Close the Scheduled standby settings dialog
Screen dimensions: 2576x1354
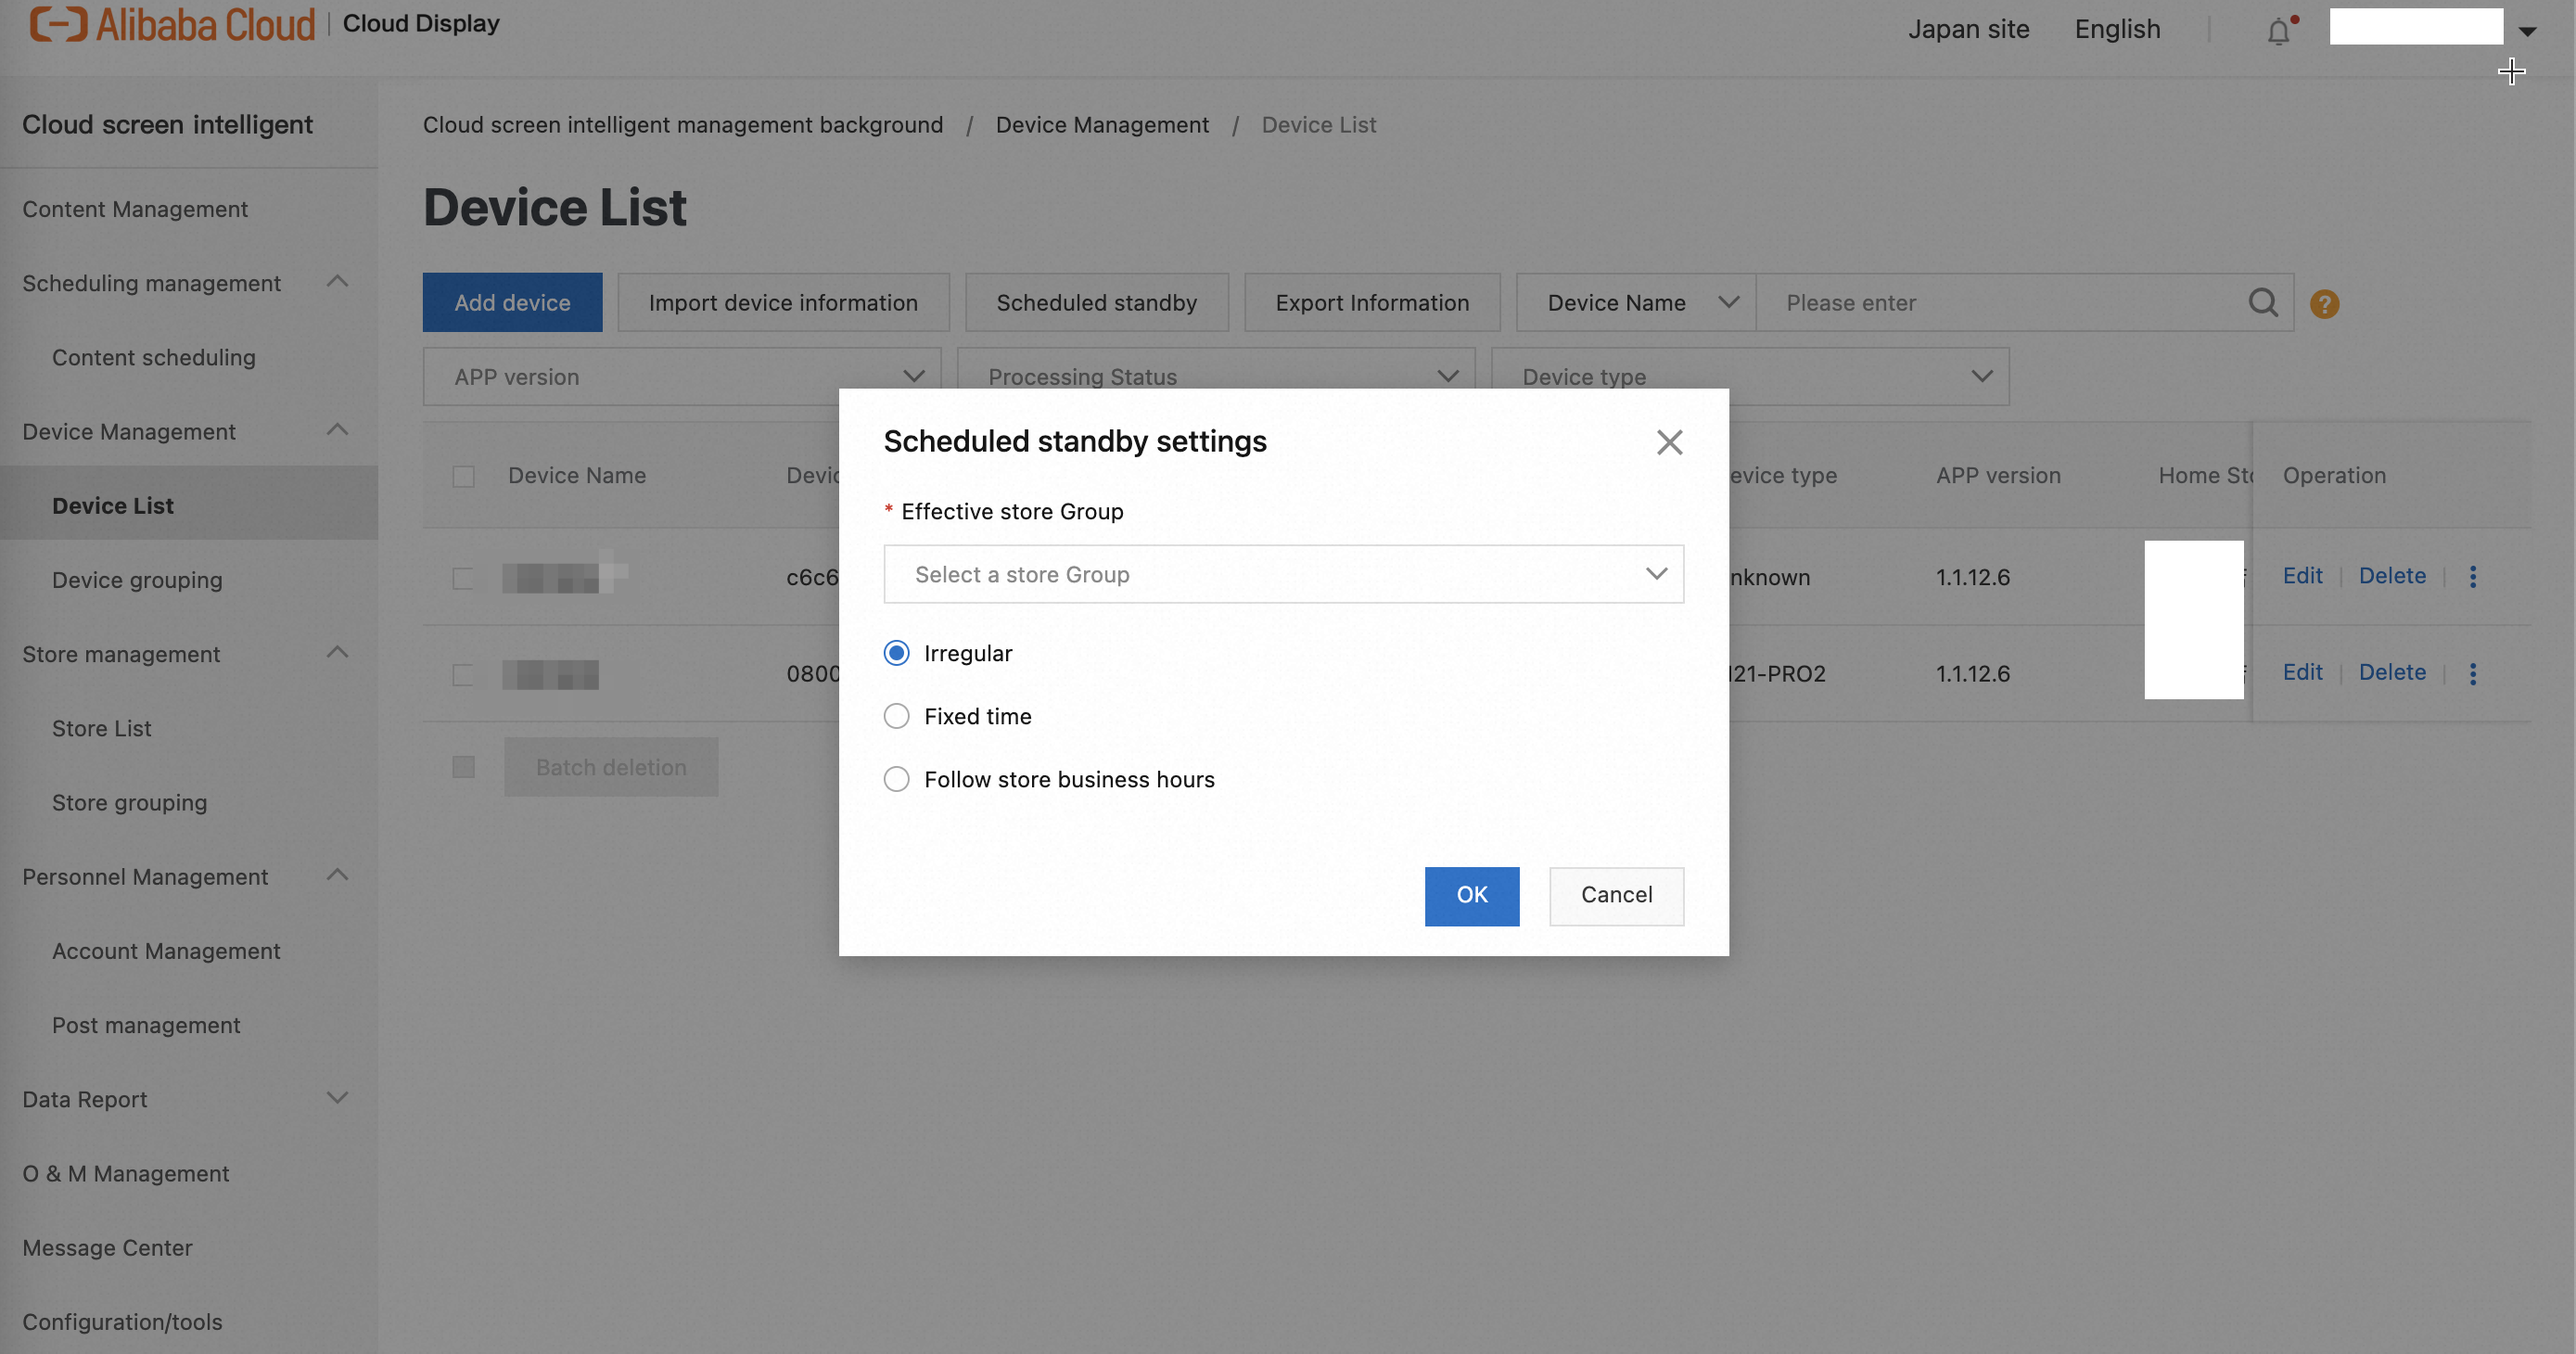pyautogui.click(x=1669, y=442)
